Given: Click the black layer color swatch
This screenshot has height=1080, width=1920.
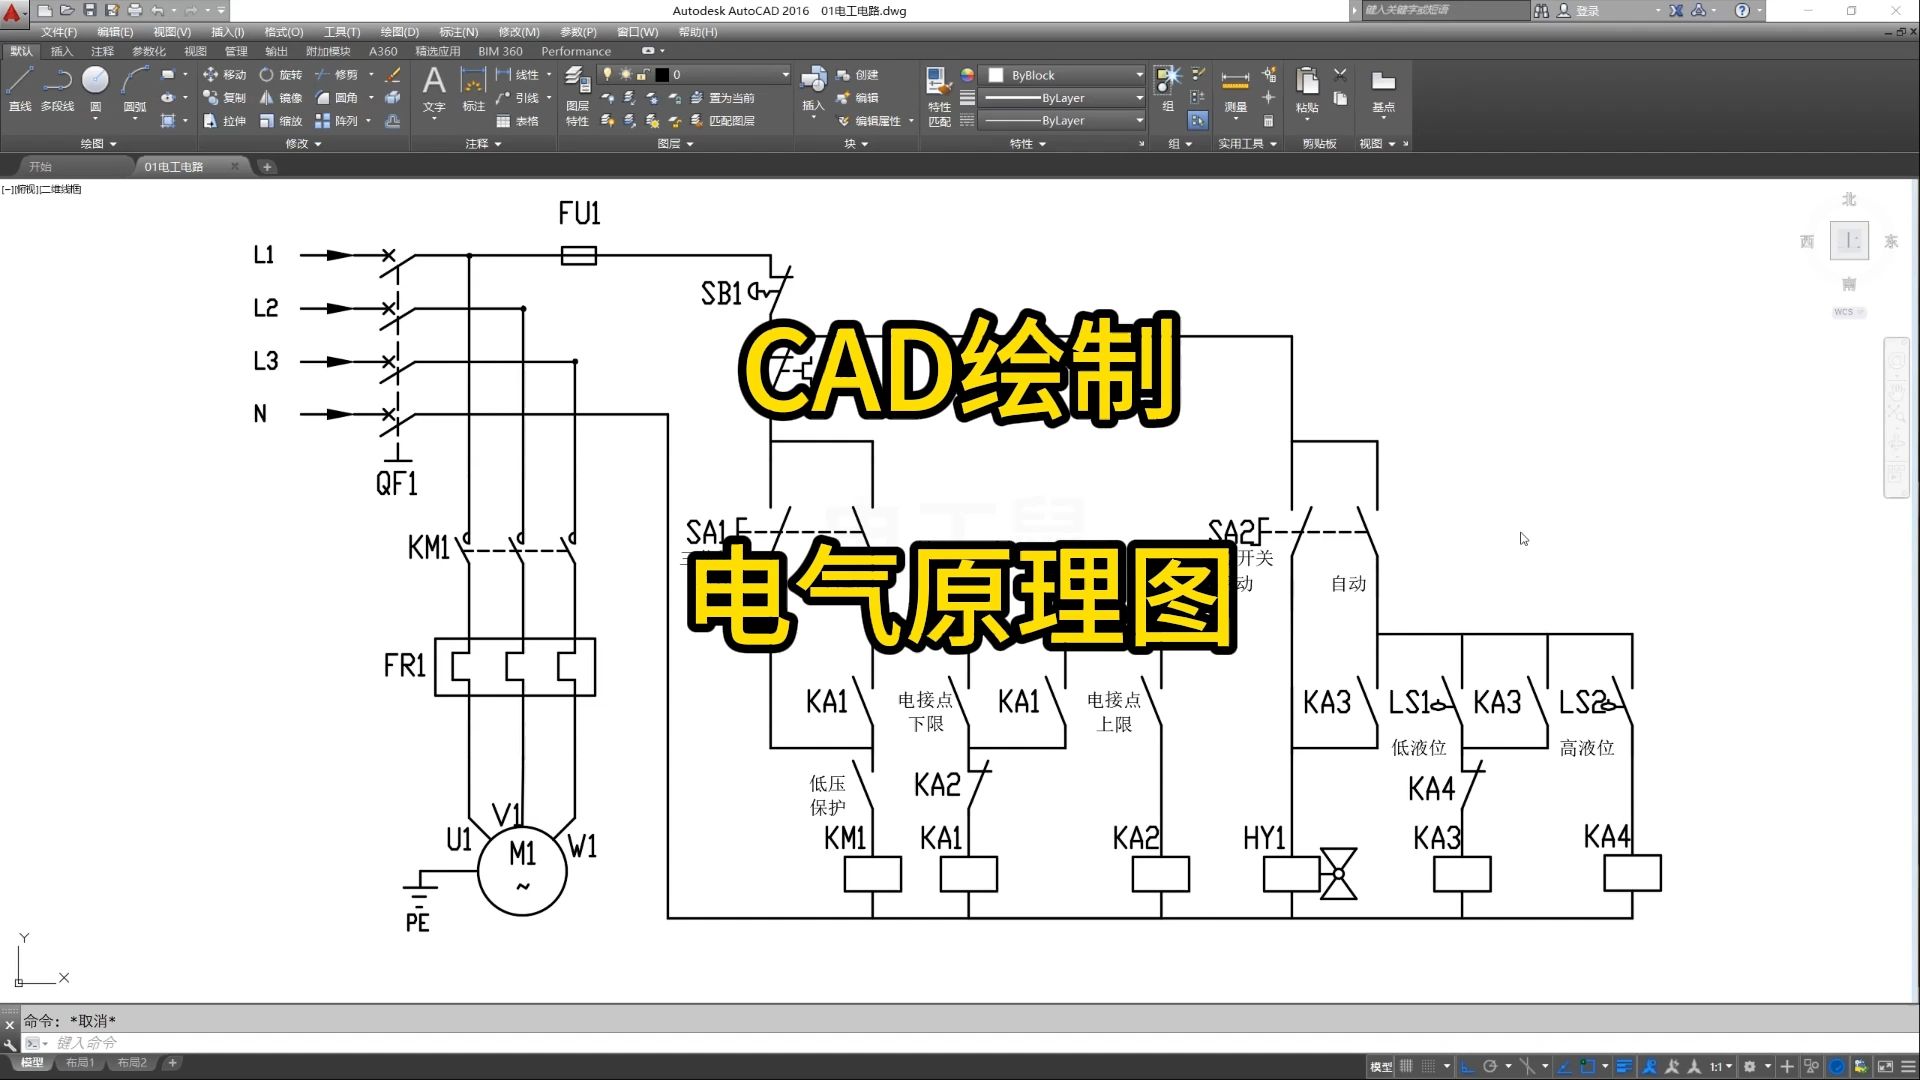Looking at the screenshot, I should tap(663, 74).
